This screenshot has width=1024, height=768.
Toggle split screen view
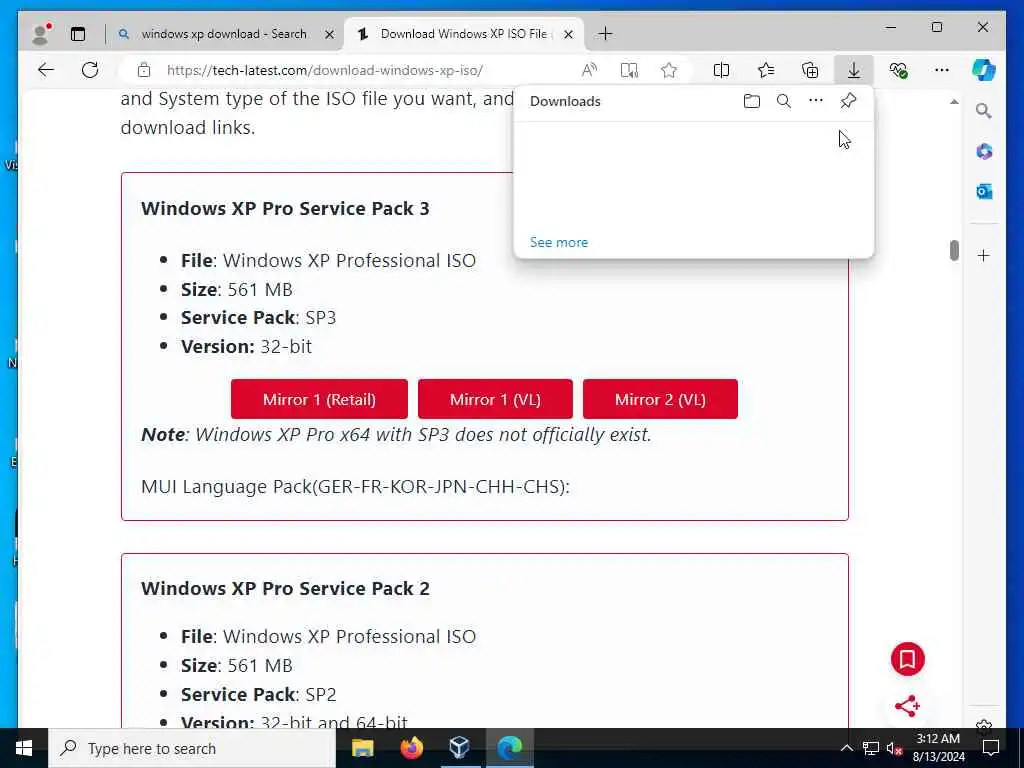click(721, 70)
